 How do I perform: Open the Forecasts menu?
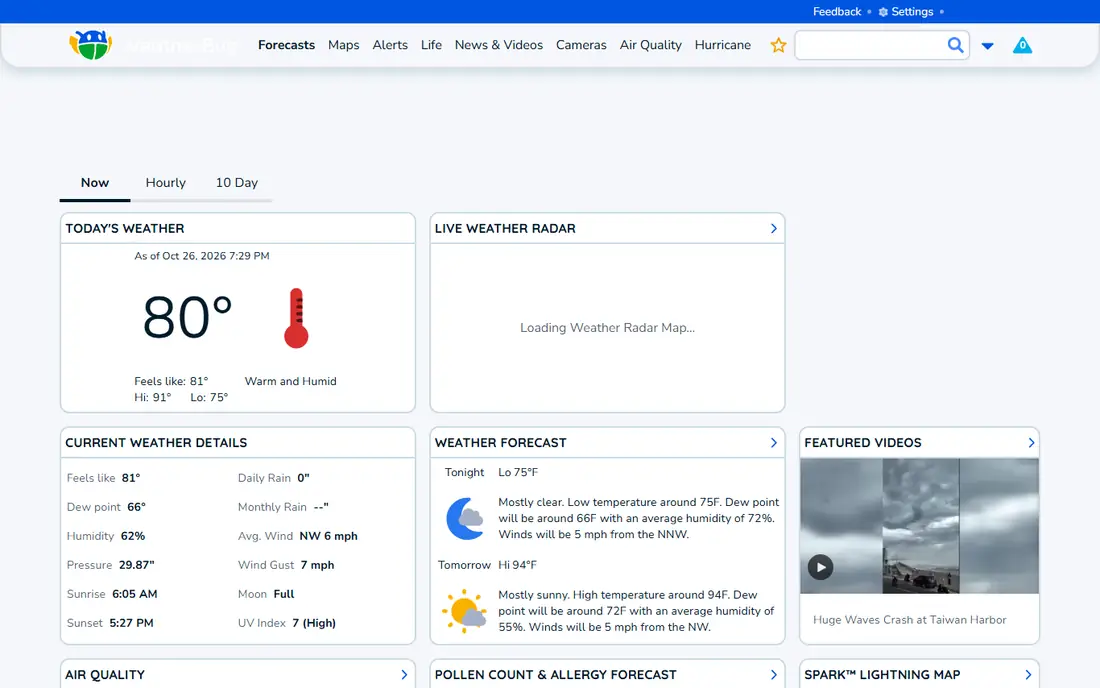pyautogui.click(x=286, y=45)
